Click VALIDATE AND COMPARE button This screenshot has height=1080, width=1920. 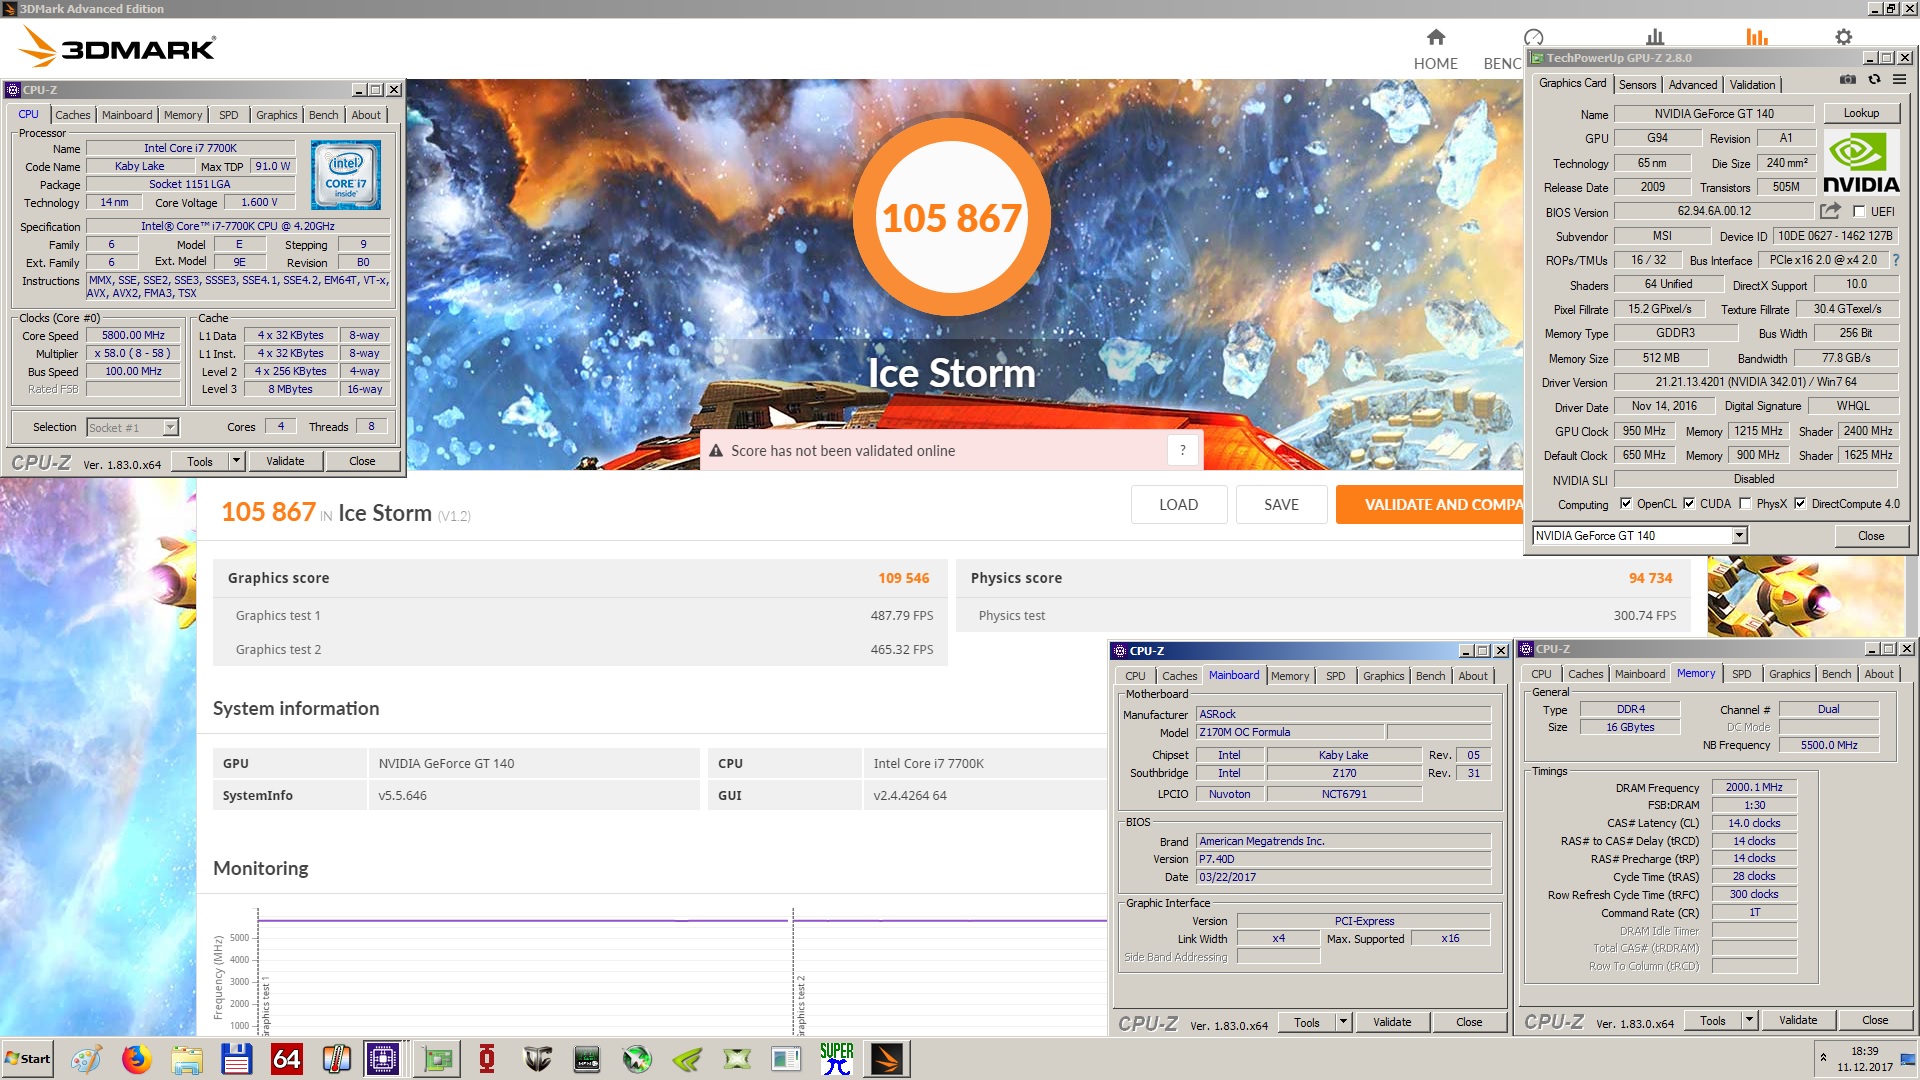[x=1430, y=504]
